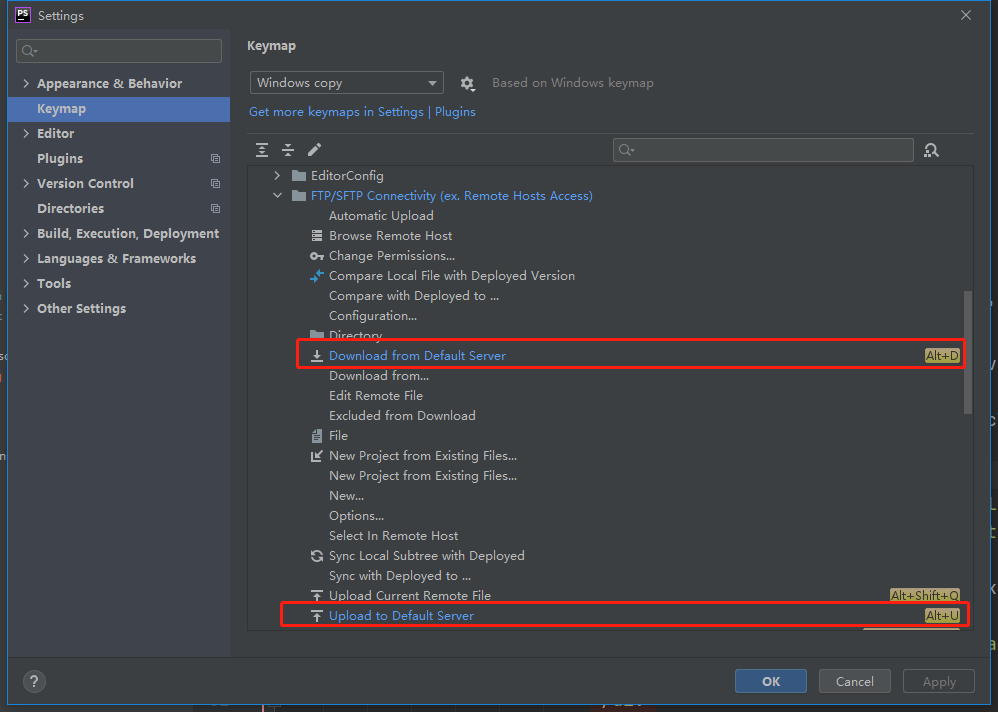Select the Configuration... action
Screen dimensions: 998x712
372,316
